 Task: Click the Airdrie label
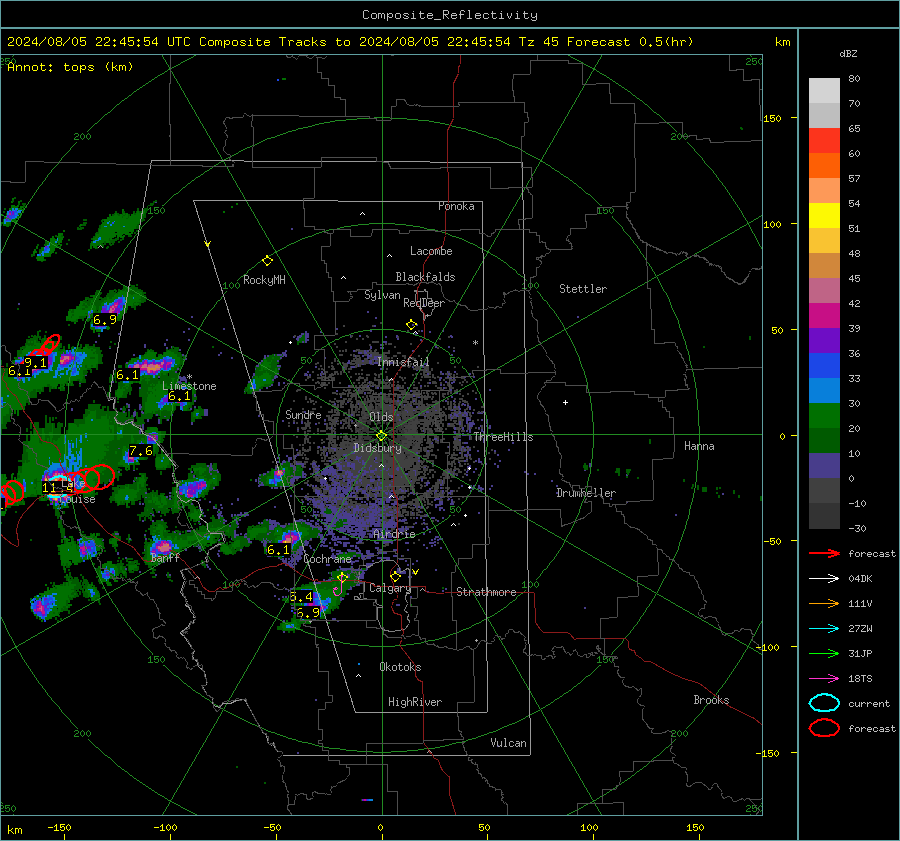[394, 534]
